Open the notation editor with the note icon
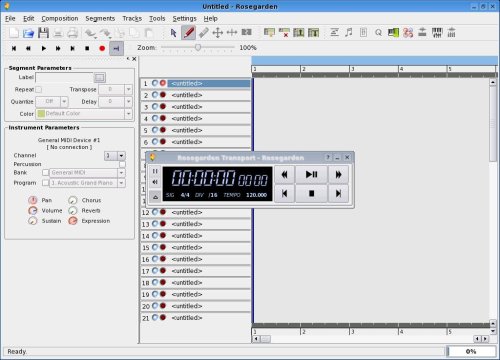500x360 pixels. tap(349, 33)
